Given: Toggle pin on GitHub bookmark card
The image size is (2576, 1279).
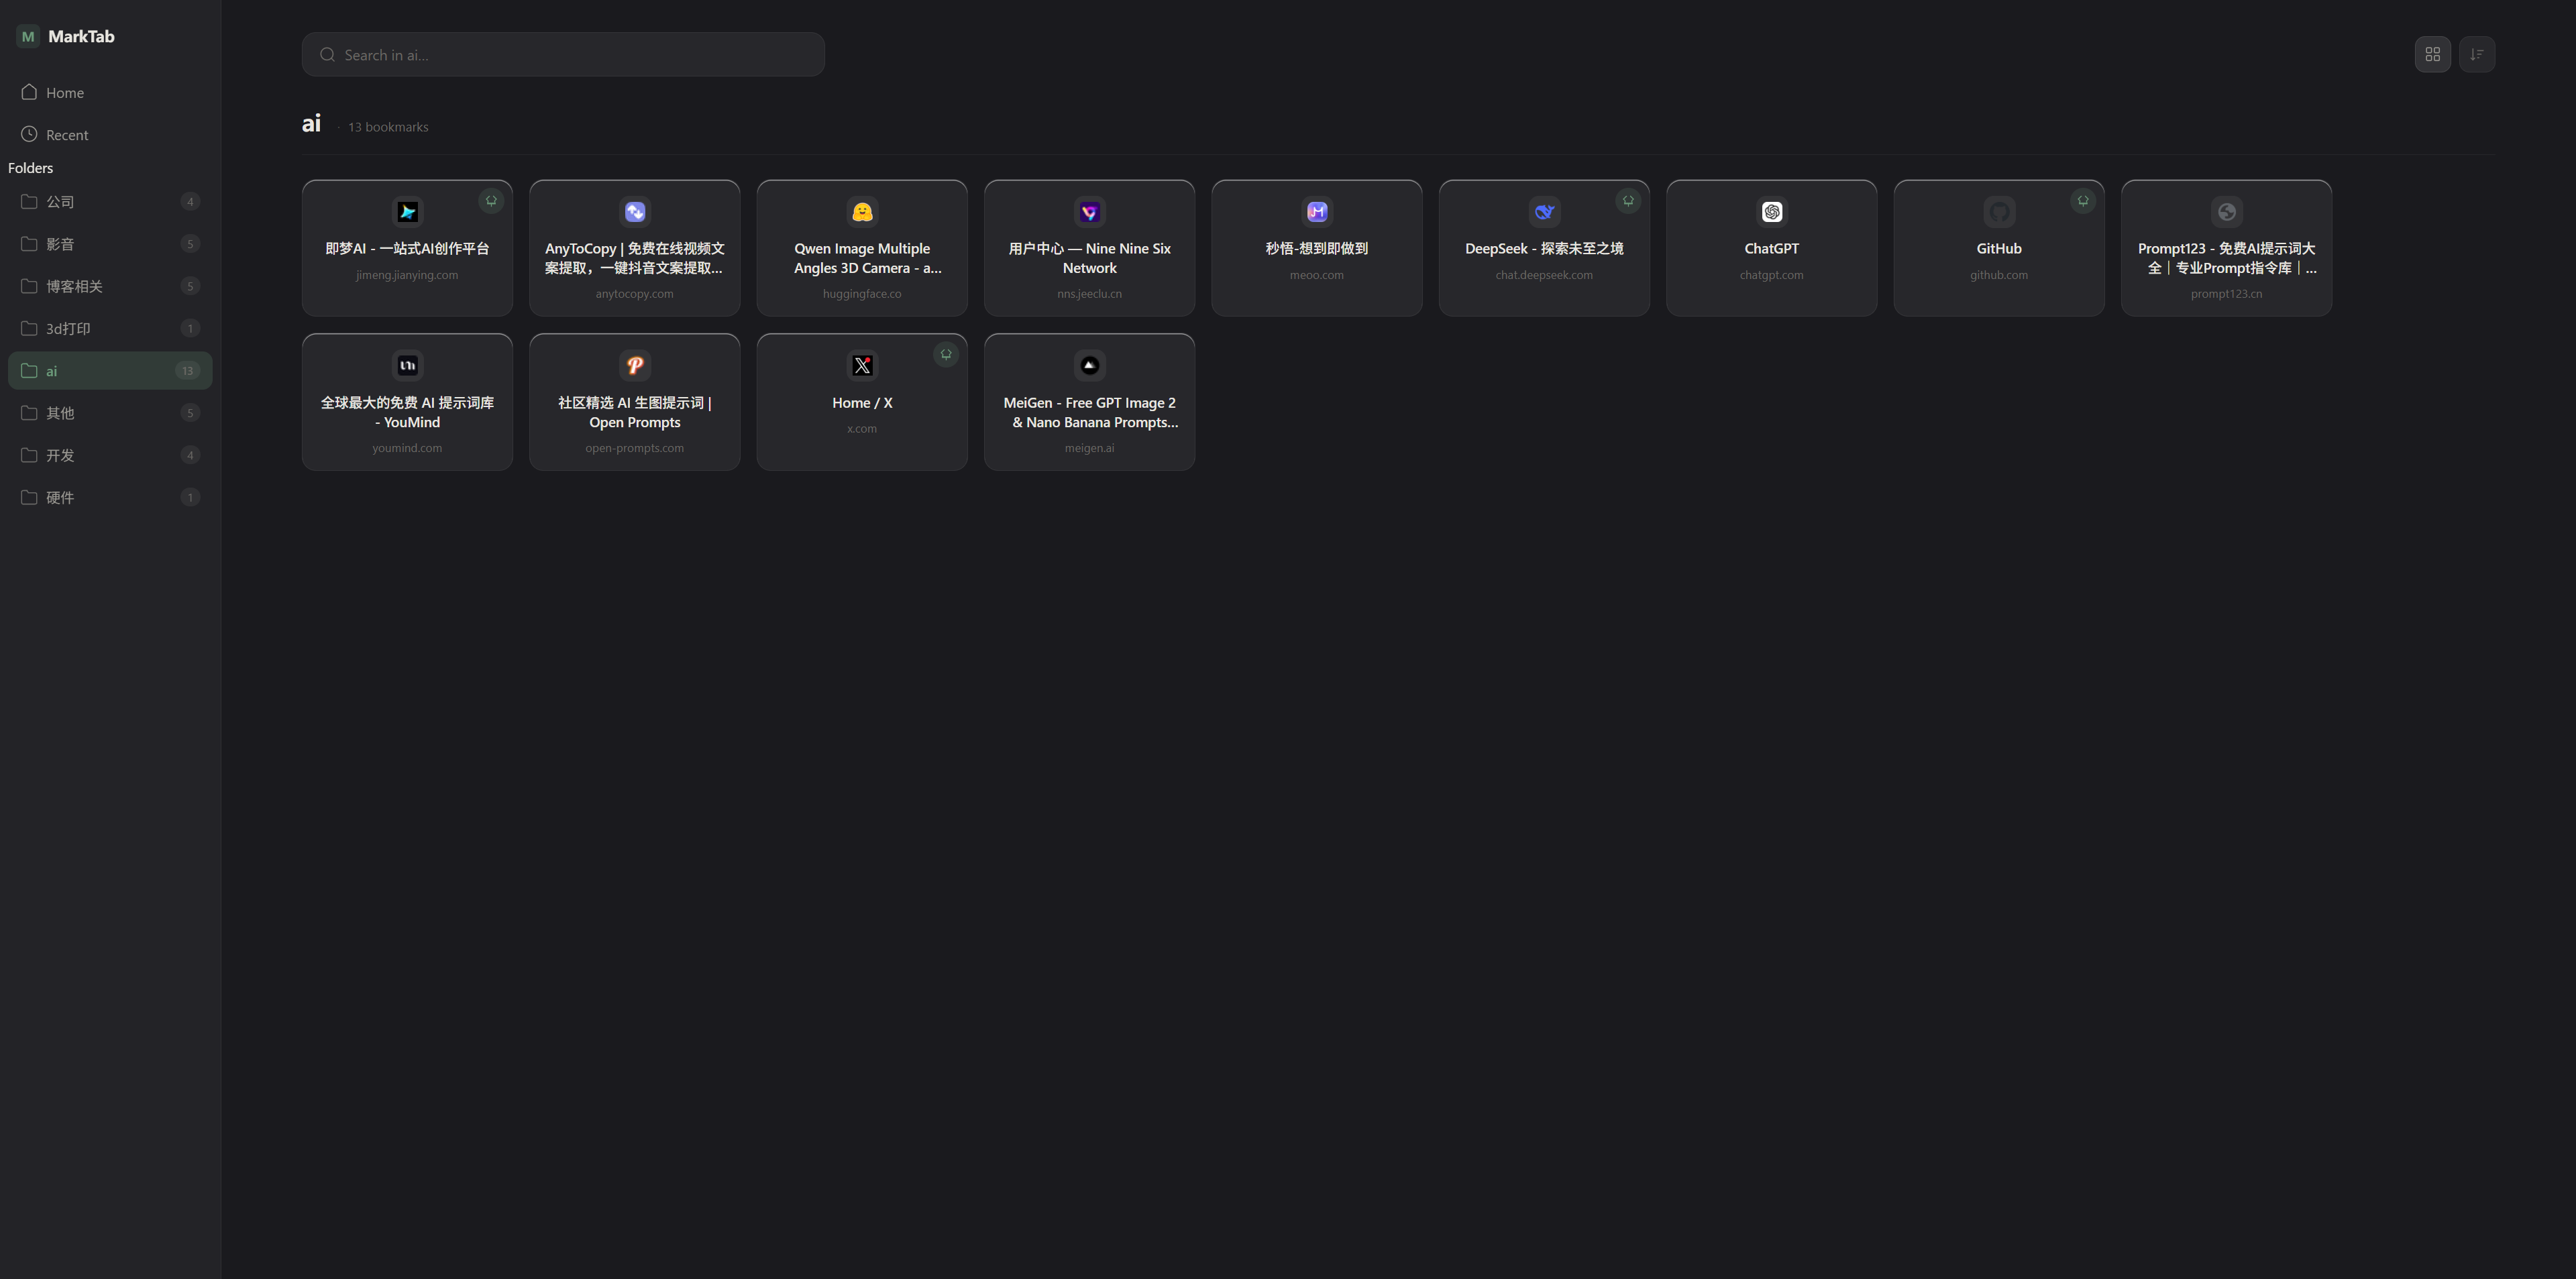Looking at the screenshot, I should [2083, 201].
